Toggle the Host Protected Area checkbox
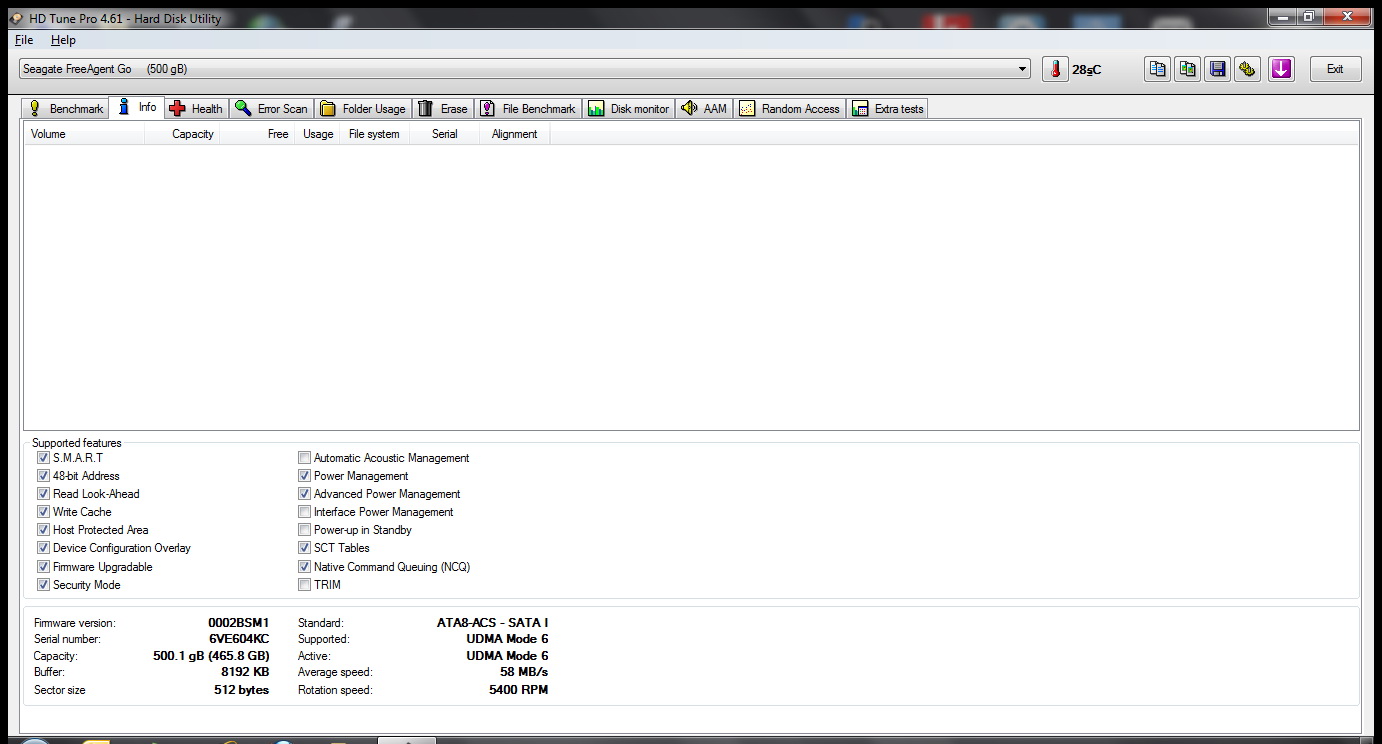 [x=43, y=530]
